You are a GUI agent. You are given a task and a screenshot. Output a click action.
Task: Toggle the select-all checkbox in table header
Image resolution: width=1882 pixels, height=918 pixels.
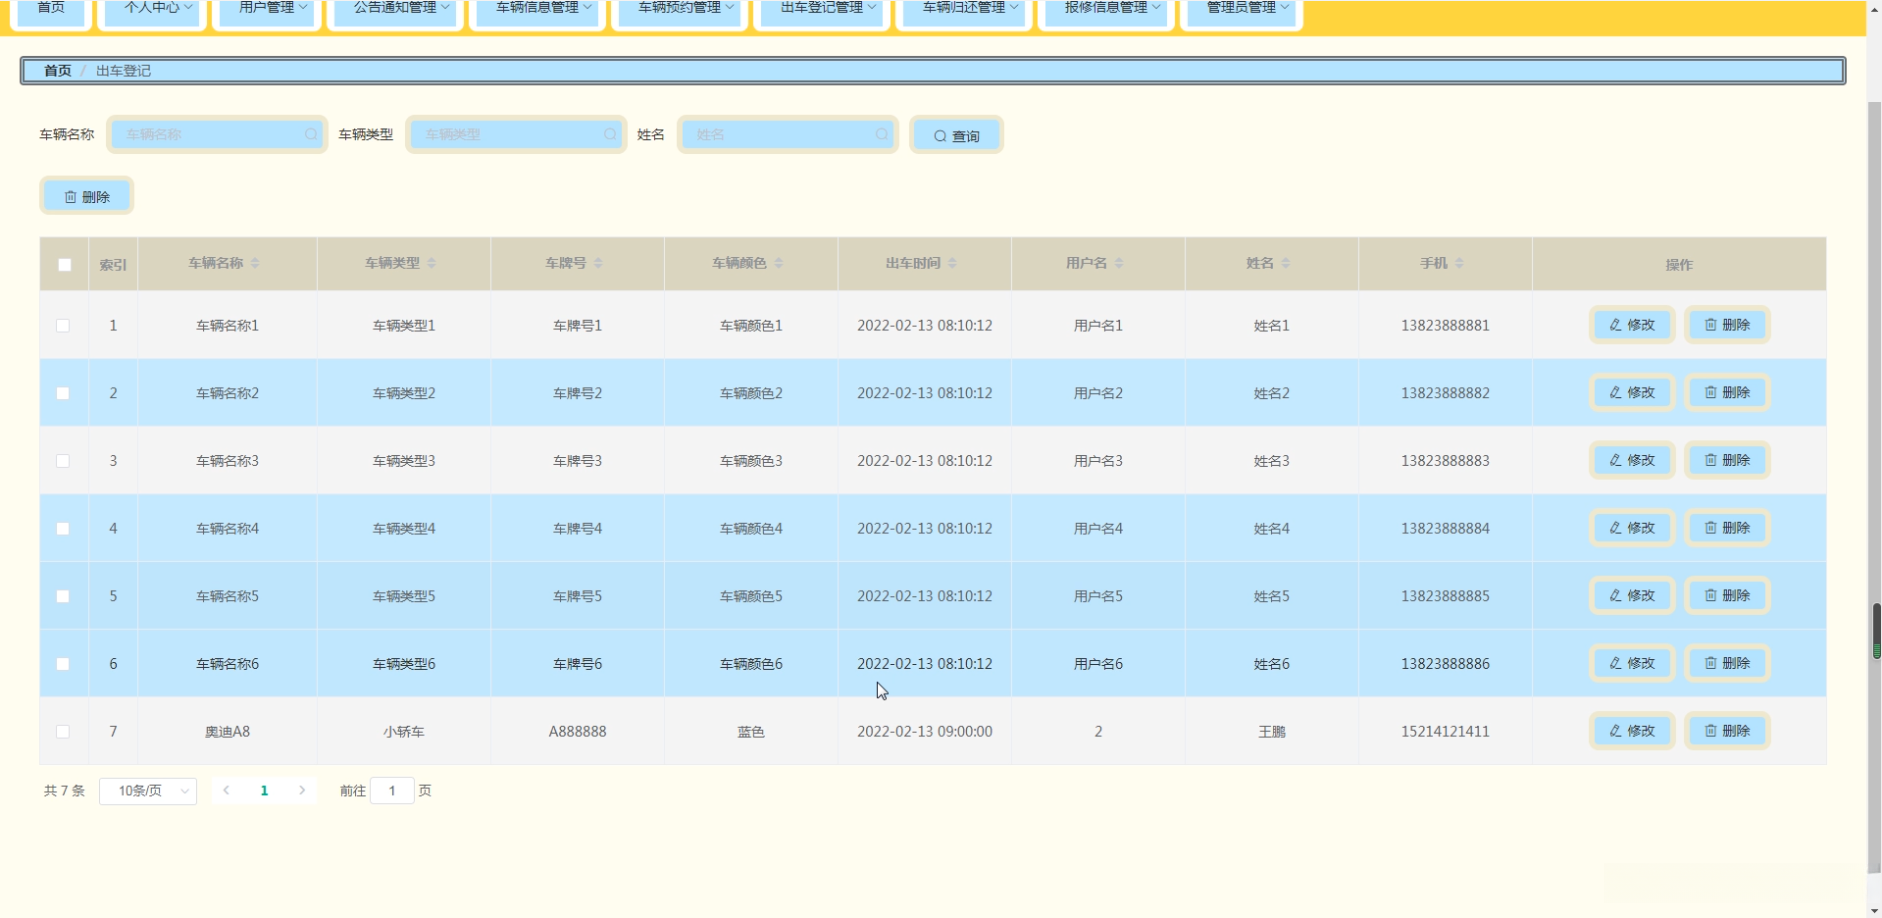tap(65, 265)
